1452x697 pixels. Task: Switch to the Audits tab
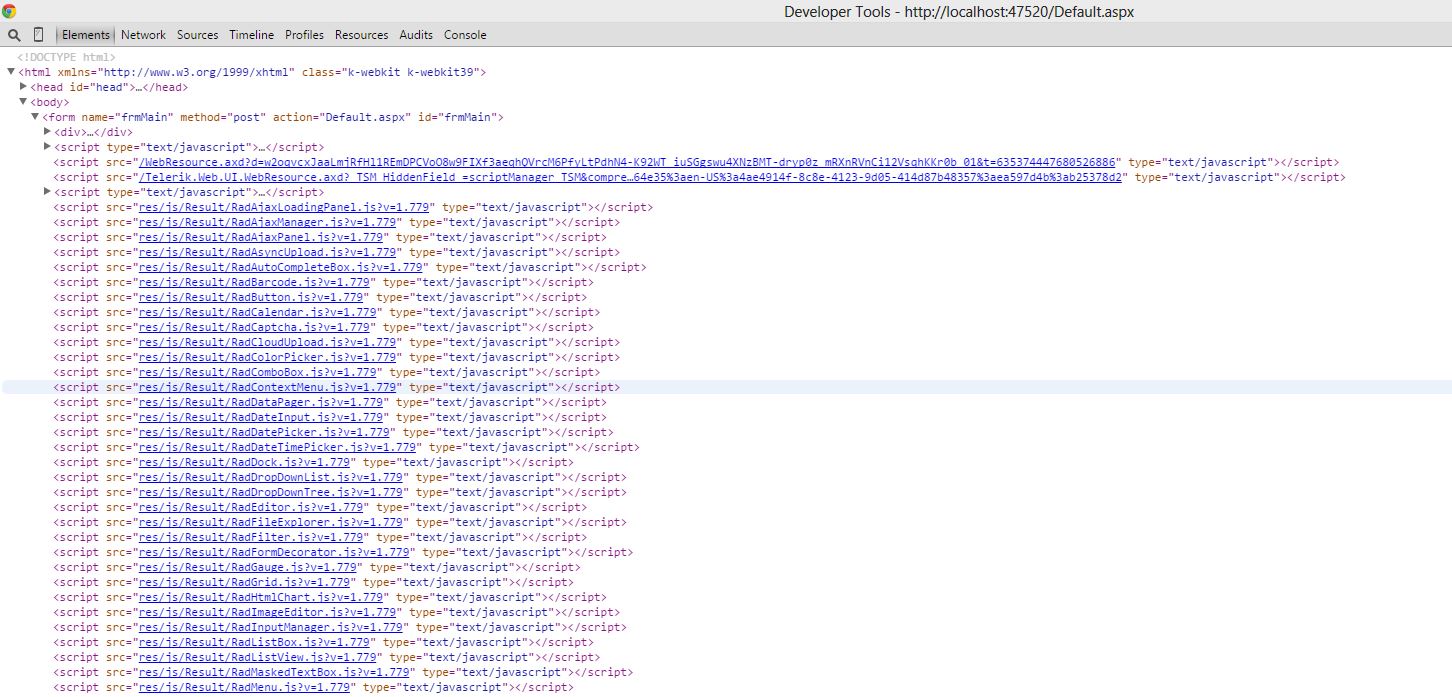pos(416,35)
